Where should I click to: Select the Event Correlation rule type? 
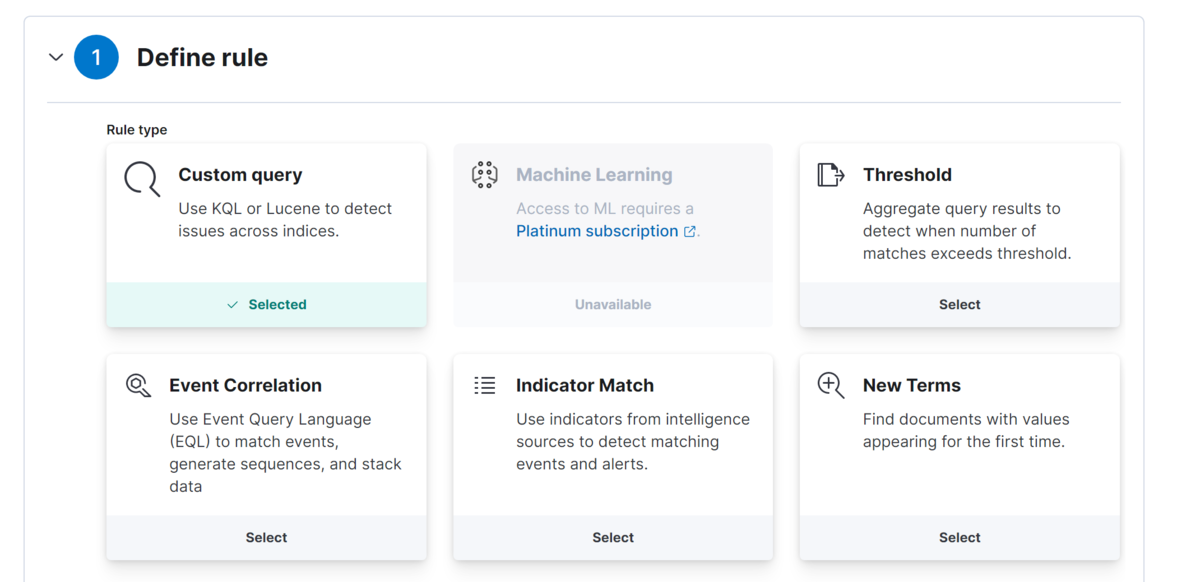(266, 538)
